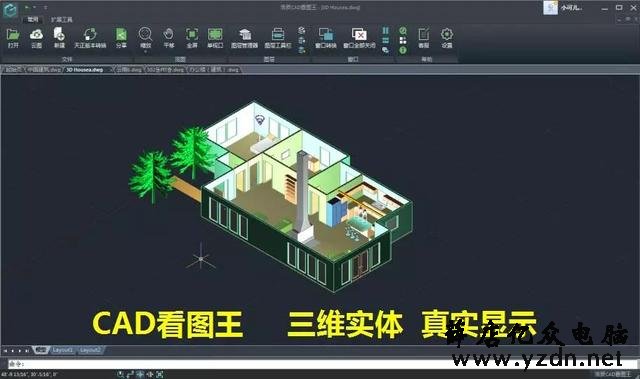Viewport: 640px width, 379px height.
Task: Click the green round info icon
Action: pyautogui.click(x=403, y=50)
